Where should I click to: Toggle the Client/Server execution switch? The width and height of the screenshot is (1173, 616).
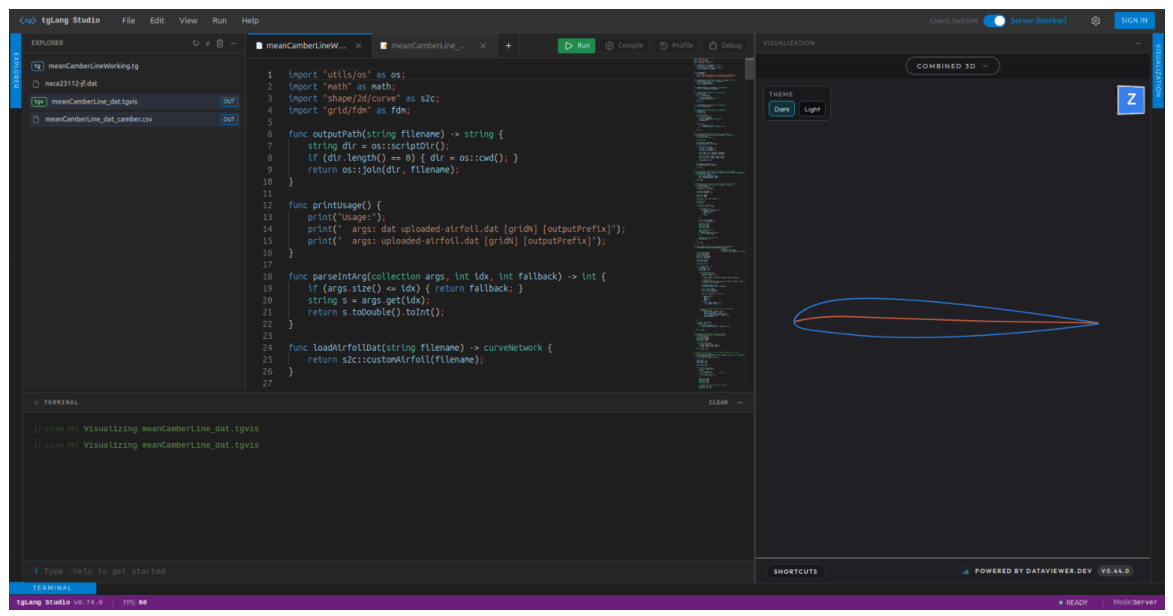994,20
